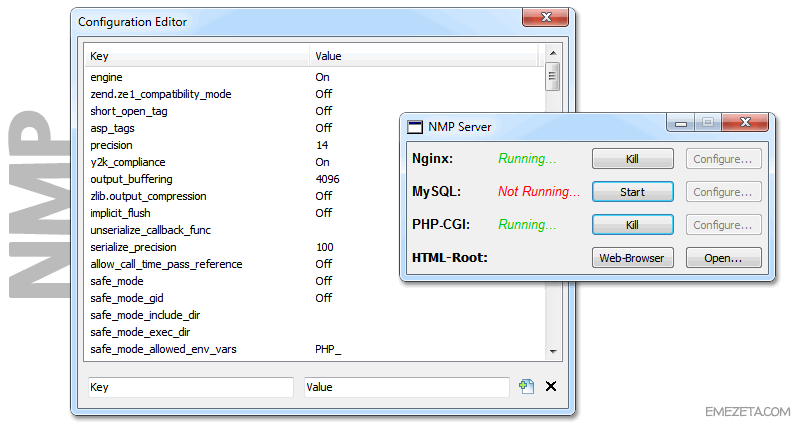800x425 pixels.
Task: Click the Running status for Nginx
Action: [527, 159]
